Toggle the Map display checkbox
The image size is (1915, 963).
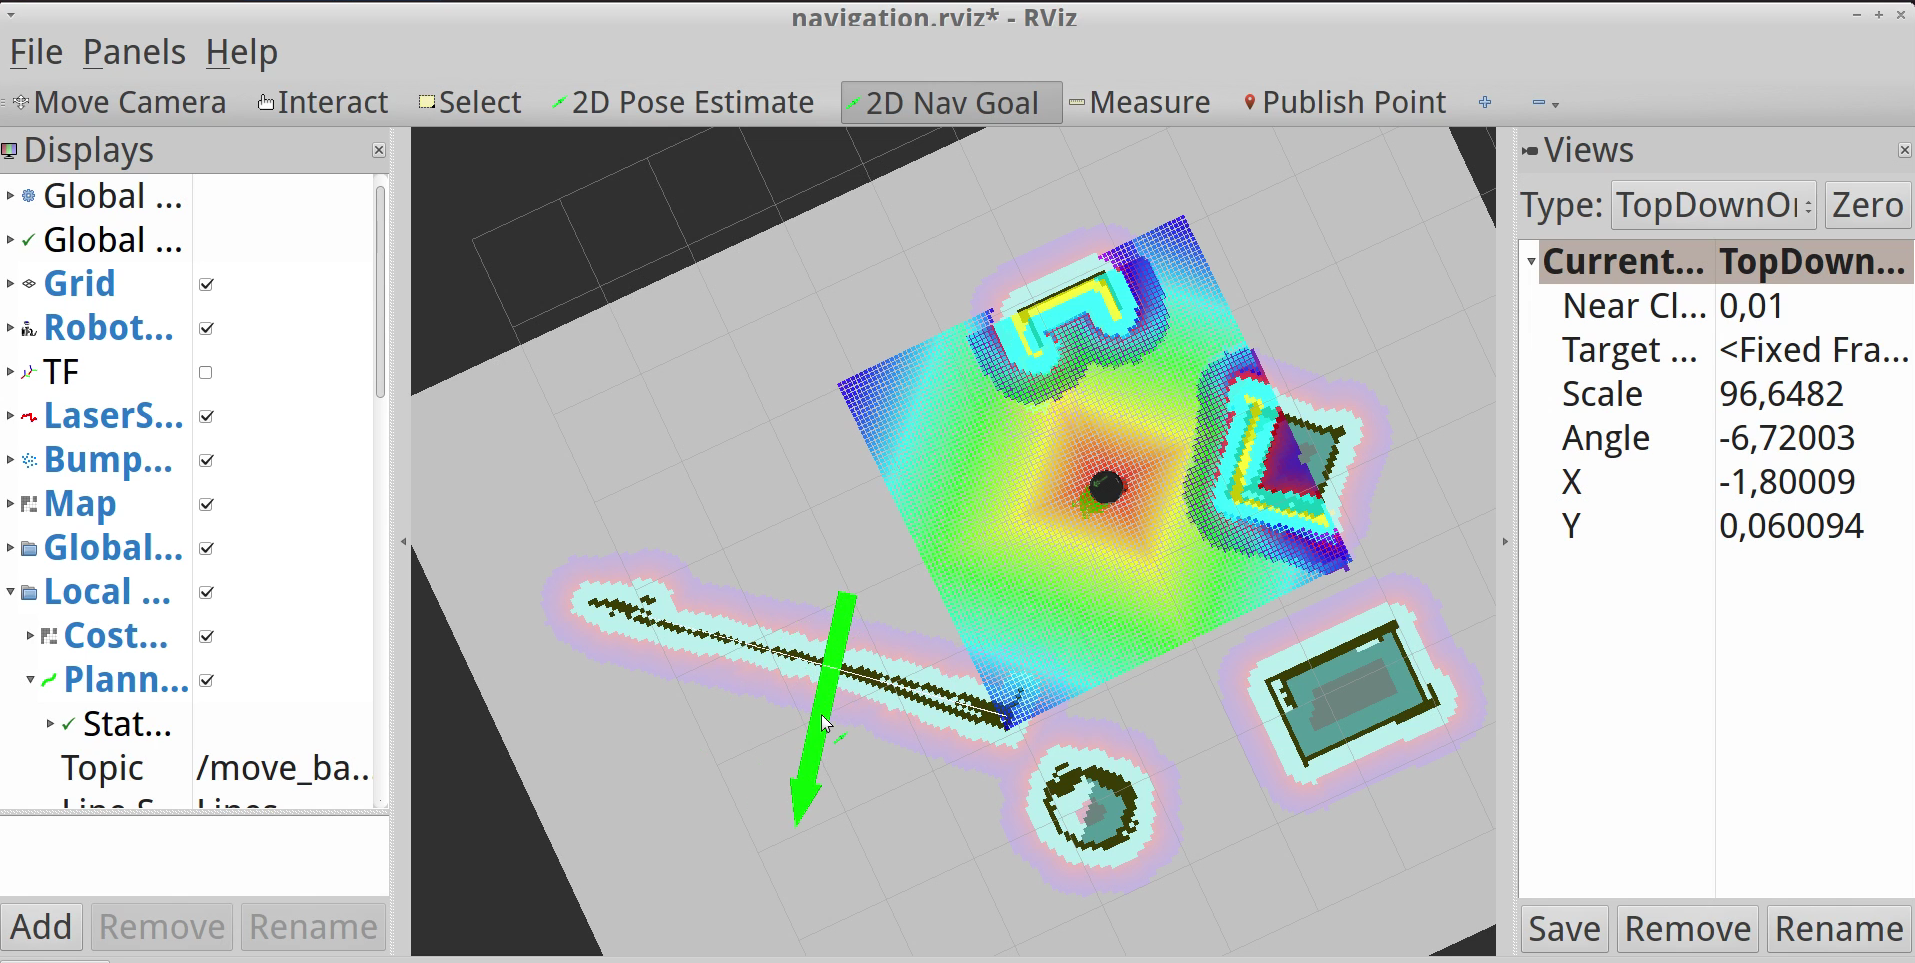pyautogui.click(x=206, y=505)
